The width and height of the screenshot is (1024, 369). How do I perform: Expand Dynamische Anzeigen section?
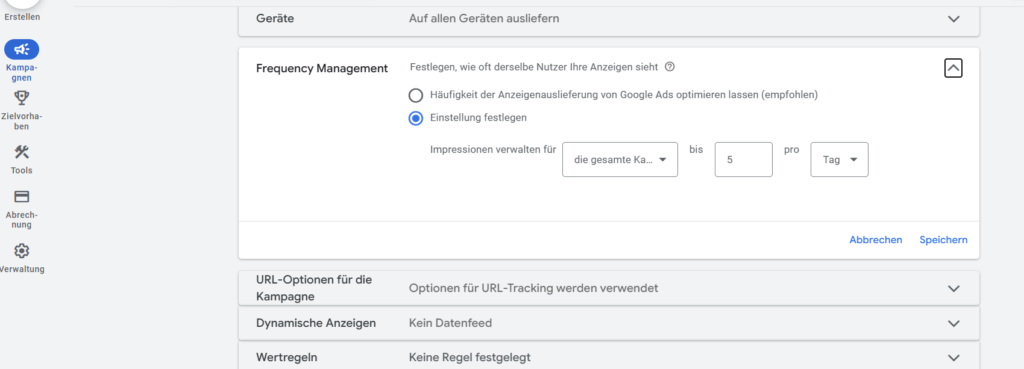(x=953, y=323)
